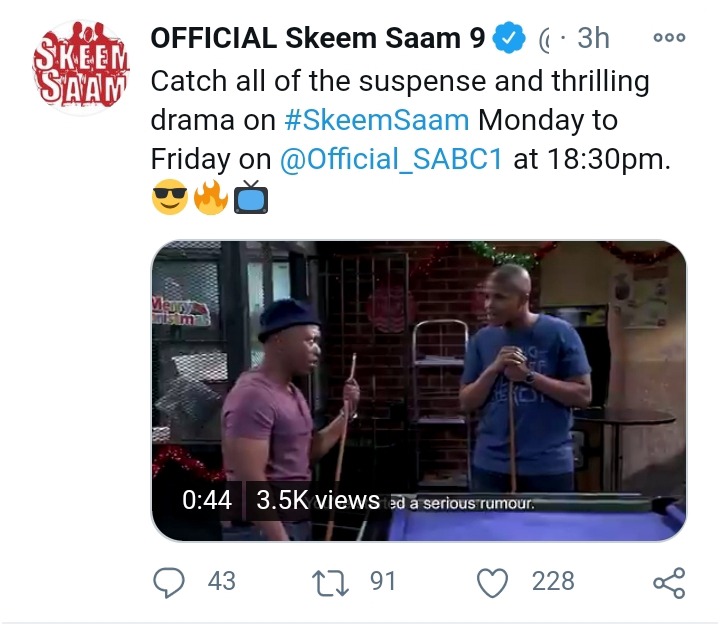View the 228 likes count
The image size is (720, 631).
(x=553, y=581)
